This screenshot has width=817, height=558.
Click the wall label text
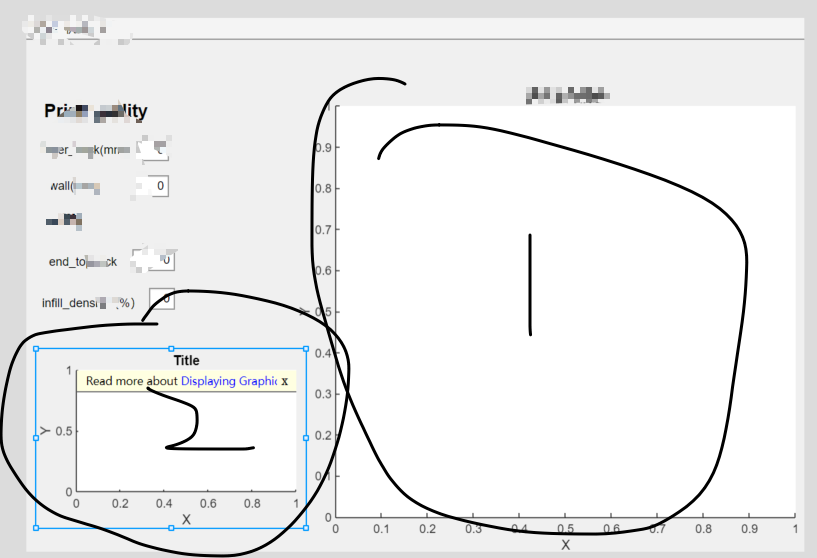pyautogui.click(x=75, y=186)
